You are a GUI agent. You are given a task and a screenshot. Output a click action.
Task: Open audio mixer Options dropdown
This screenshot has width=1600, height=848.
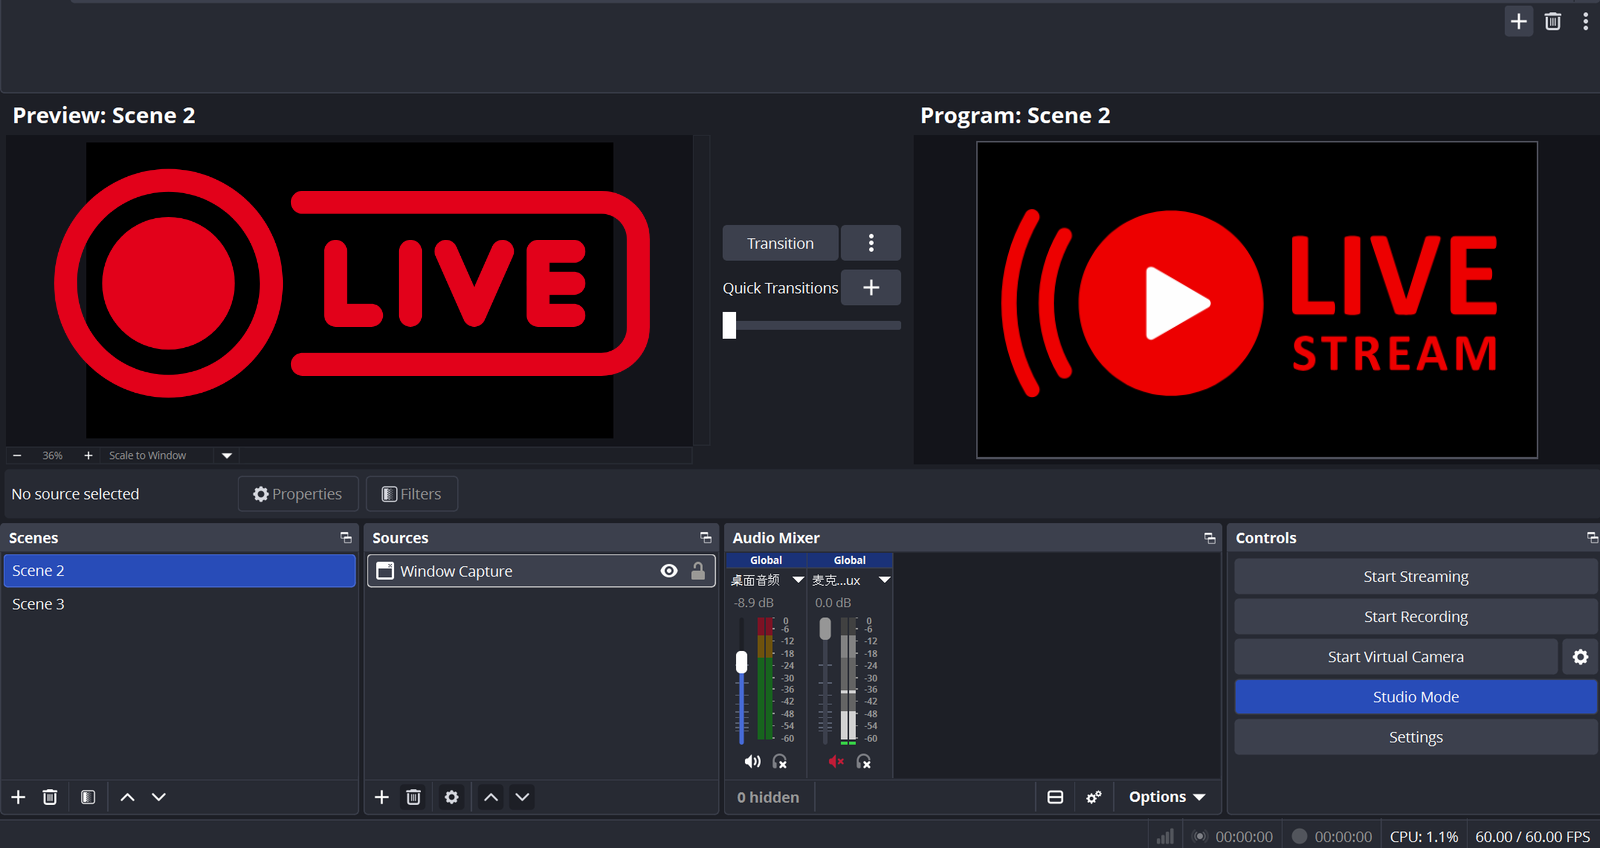[1167, 797]
